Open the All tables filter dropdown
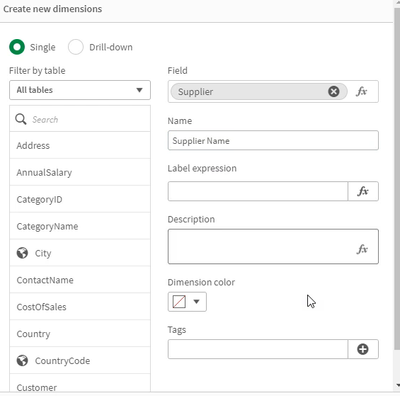The width and height of the screenshot is (400, 396). click(80, 90)
